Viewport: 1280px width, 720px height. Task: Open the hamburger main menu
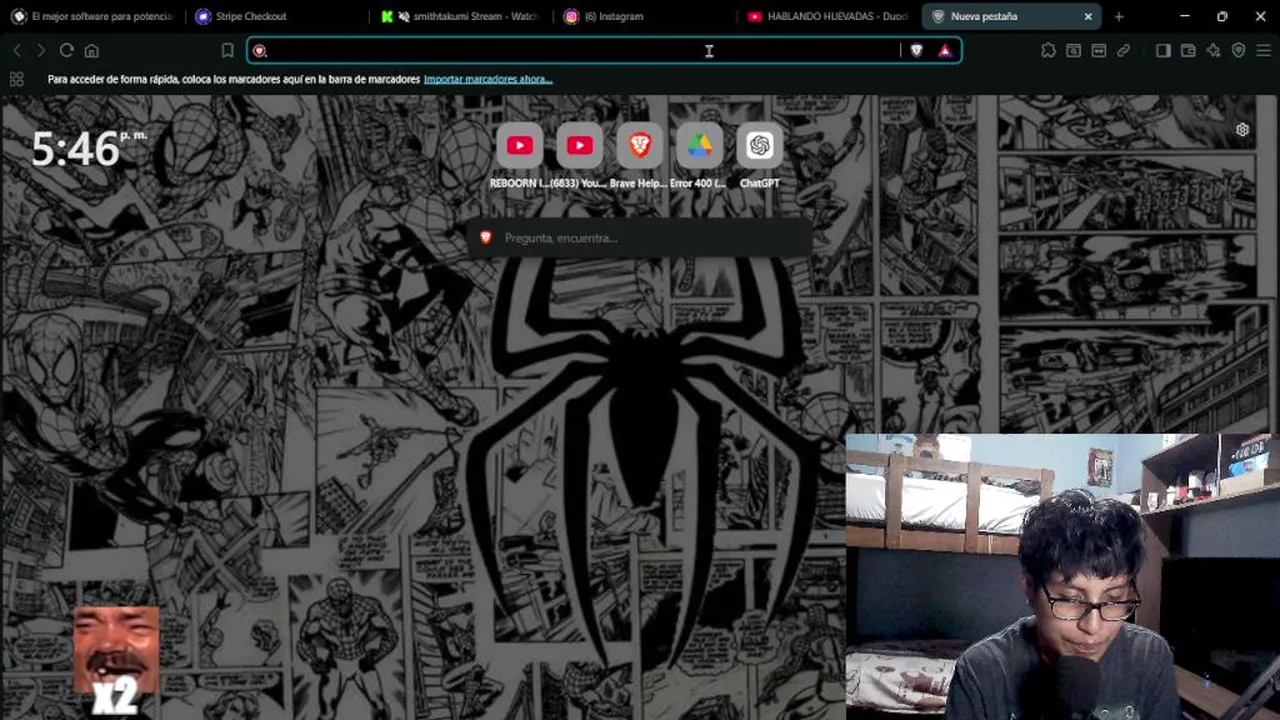click(x=1263, y=51)
